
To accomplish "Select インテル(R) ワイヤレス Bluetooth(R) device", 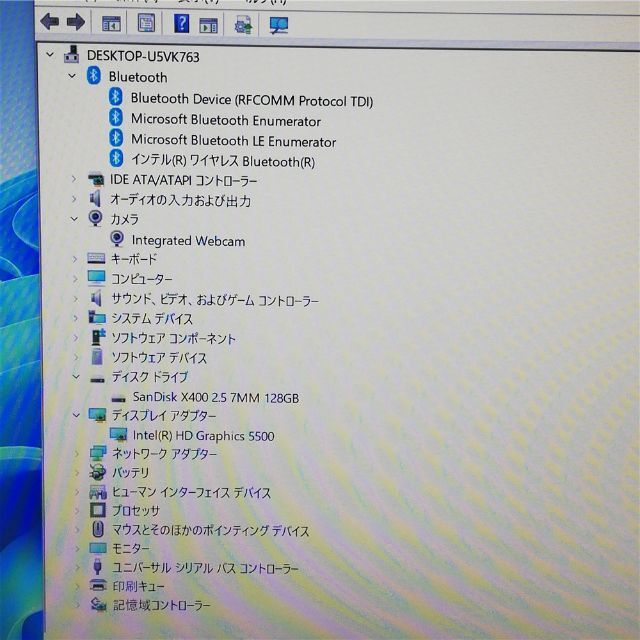I will 223,161.
